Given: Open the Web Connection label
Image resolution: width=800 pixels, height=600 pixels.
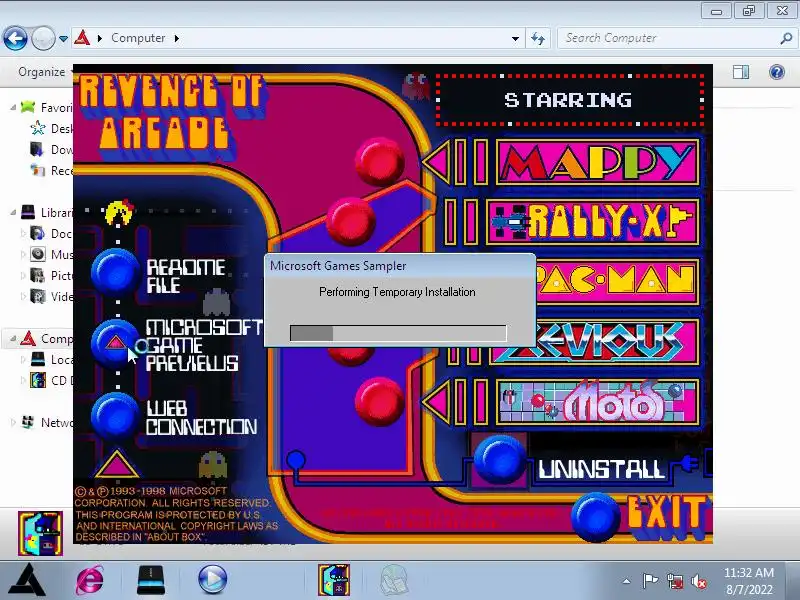Looking at the screenshot, I should pos(201,418).
